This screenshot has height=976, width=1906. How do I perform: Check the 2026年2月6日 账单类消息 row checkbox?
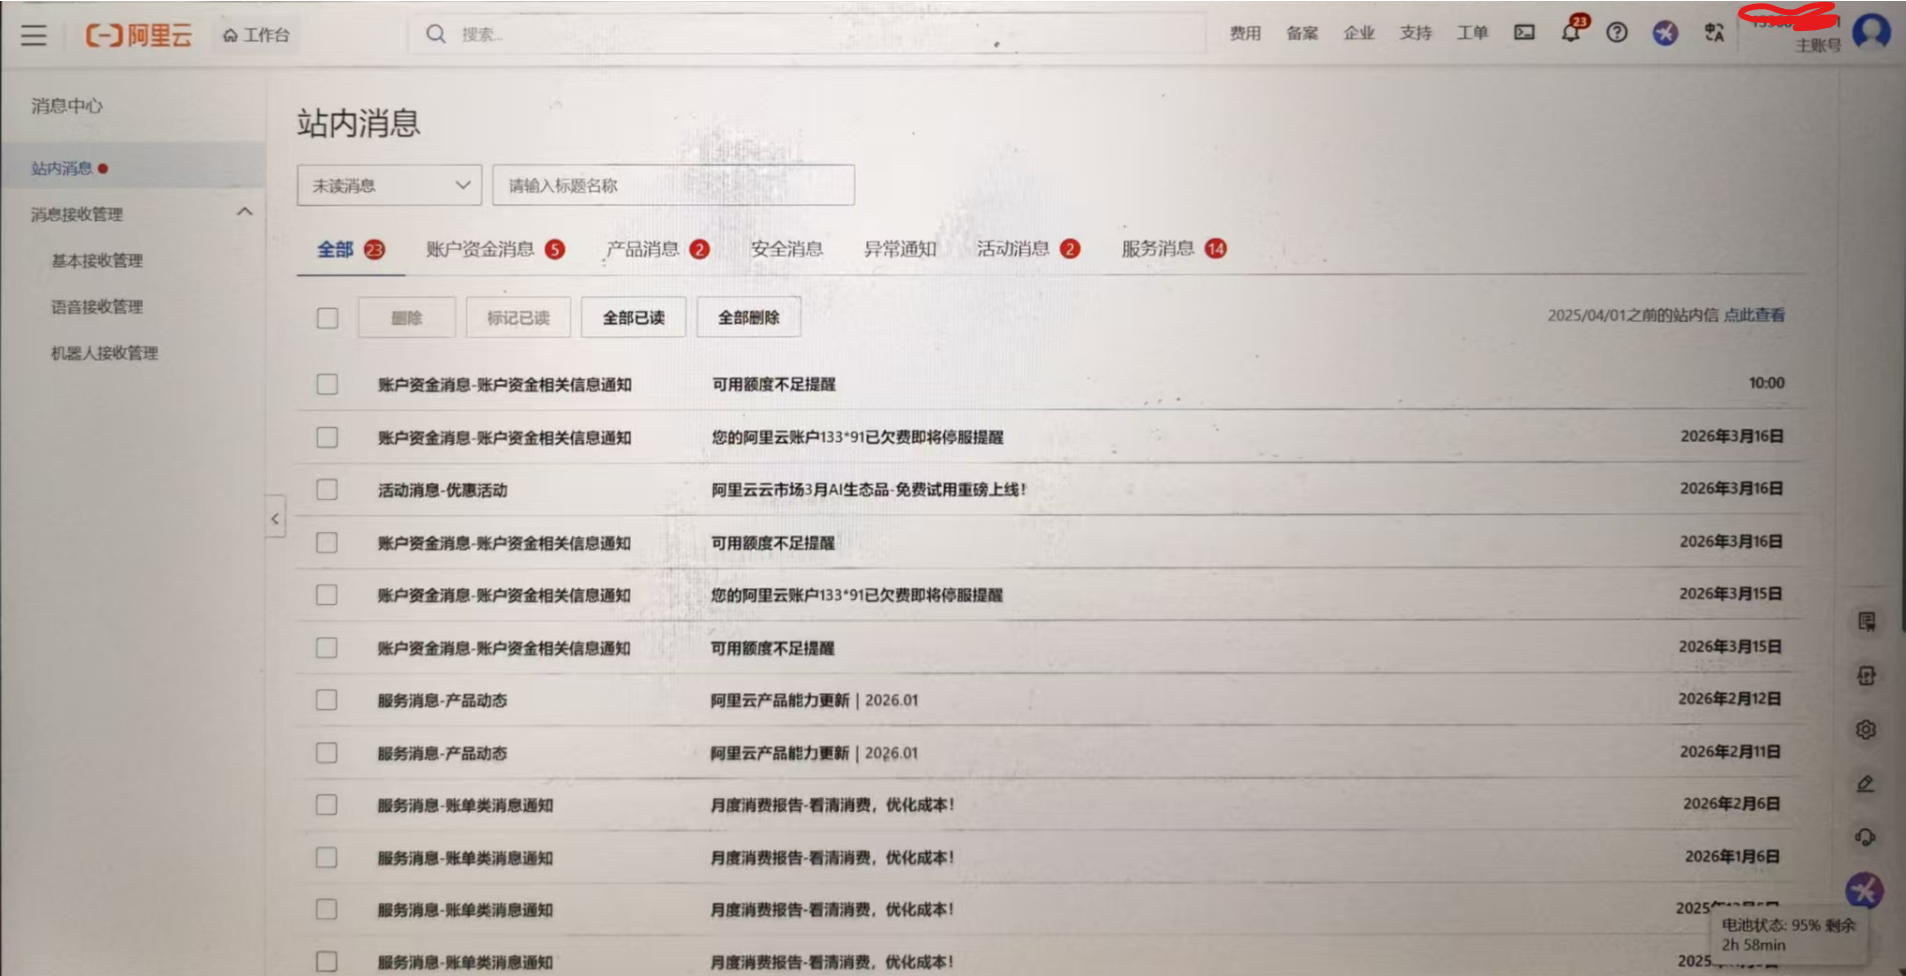click(x=326, y=805)
